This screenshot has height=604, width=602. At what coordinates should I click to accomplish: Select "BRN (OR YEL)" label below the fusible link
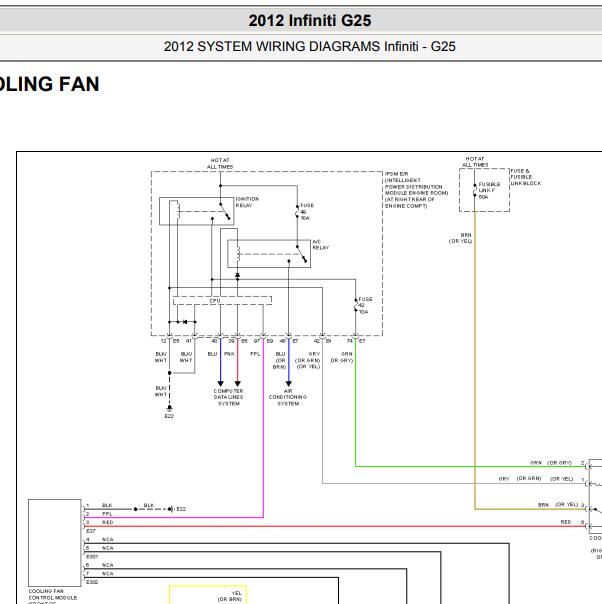pos(461,238)
